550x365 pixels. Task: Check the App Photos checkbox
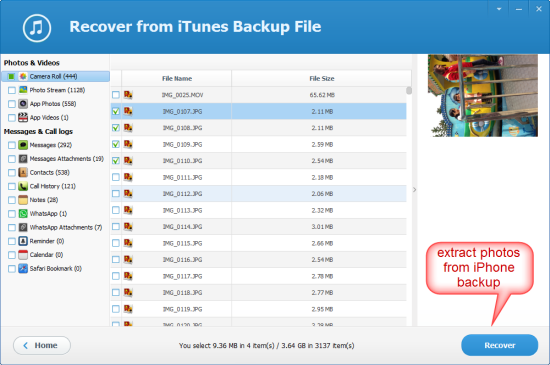point(12,104)
